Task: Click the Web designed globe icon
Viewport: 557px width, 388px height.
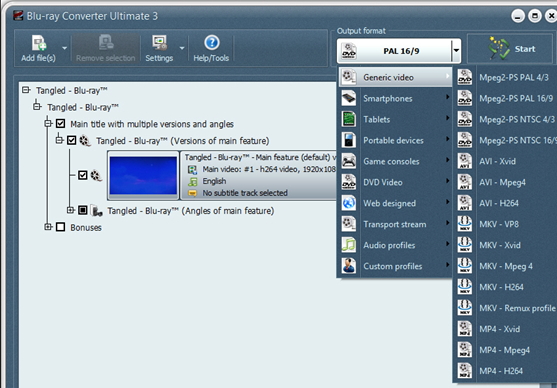Action: tap(349, 203)
